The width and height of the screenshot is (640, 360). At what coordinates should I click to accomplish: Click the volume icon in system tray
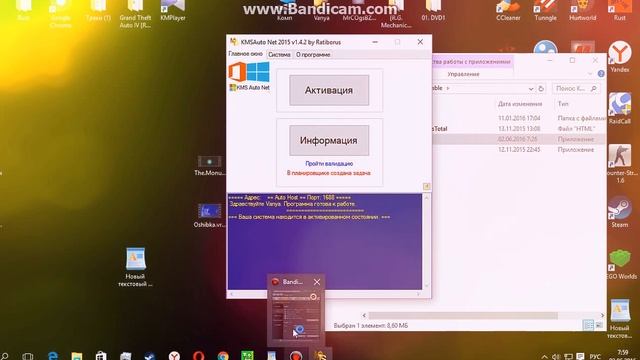(556, 356)
